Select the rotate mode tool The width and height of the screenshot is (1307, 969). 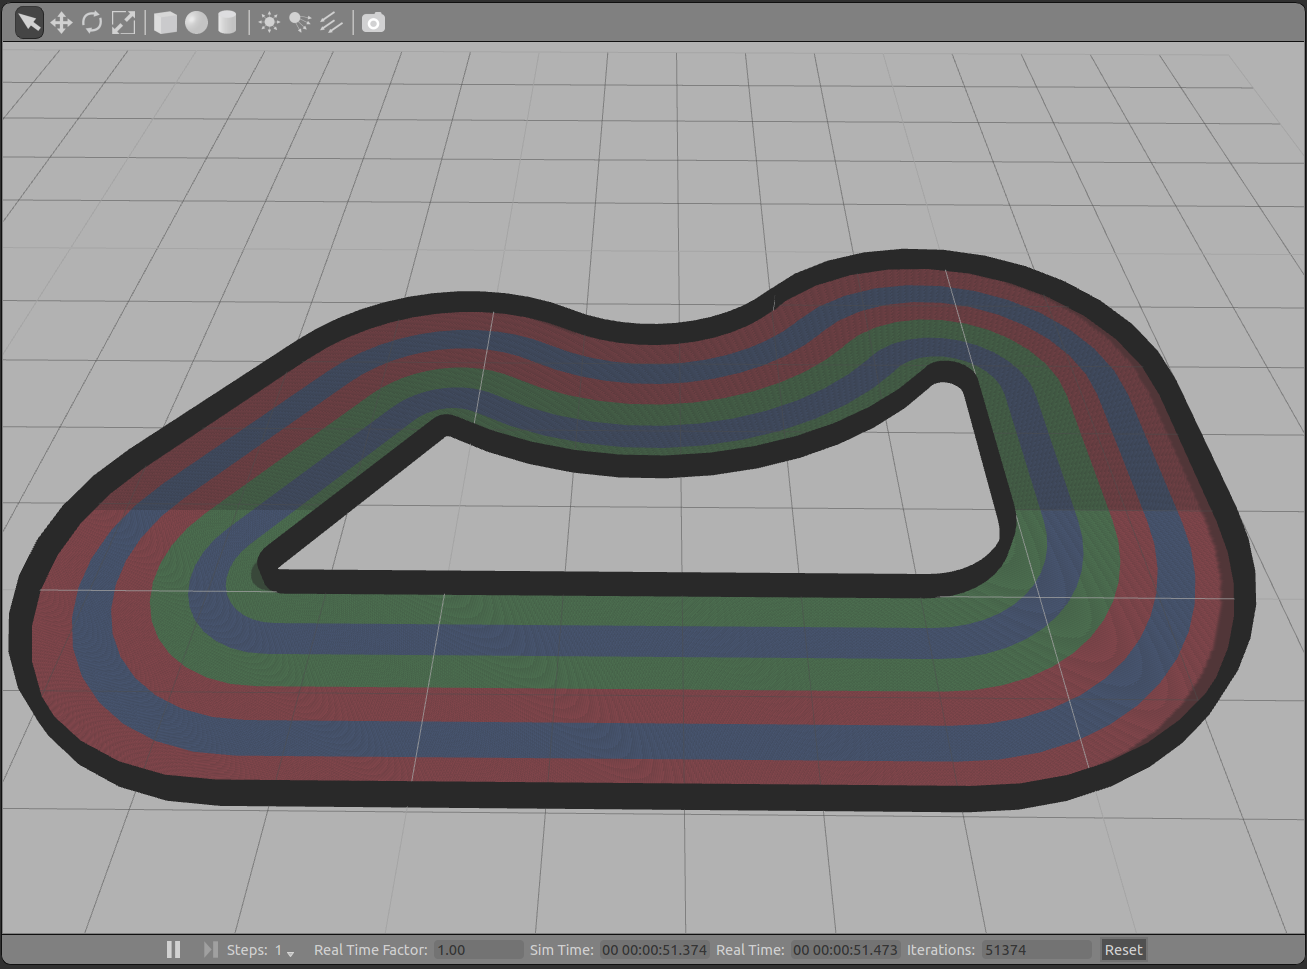coord(92,22)
